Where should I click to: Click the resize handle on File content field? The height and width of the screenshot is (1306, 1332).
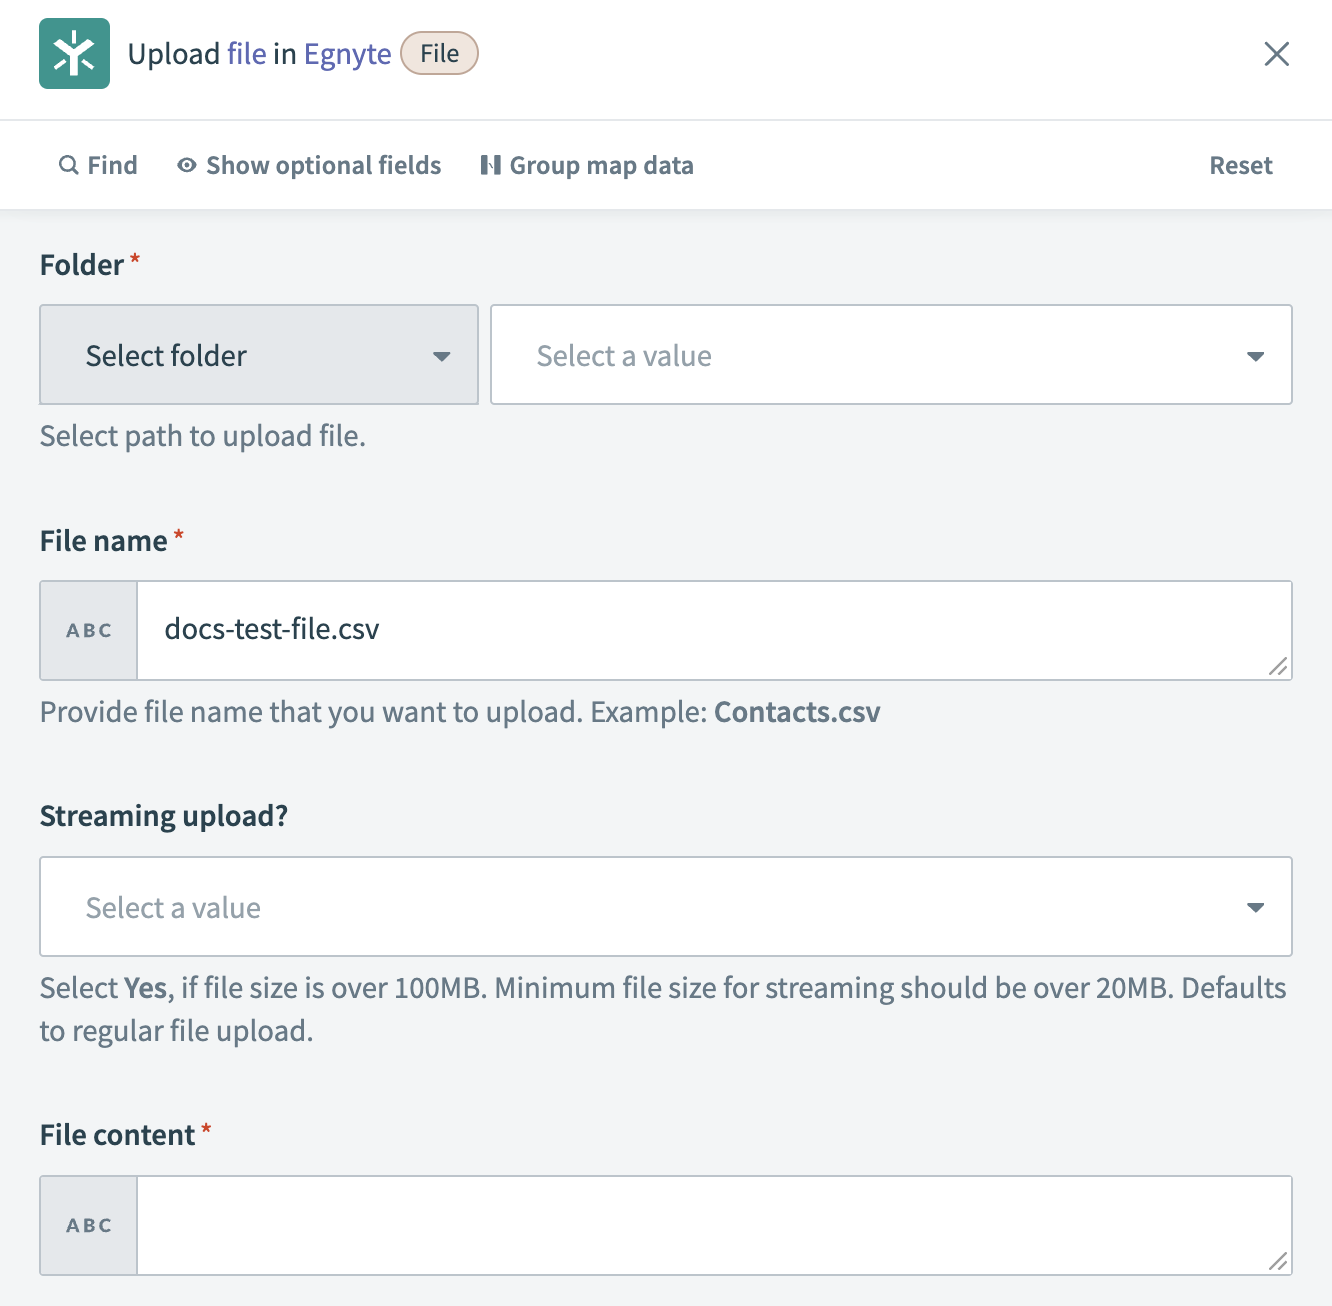point(1278,1262)
